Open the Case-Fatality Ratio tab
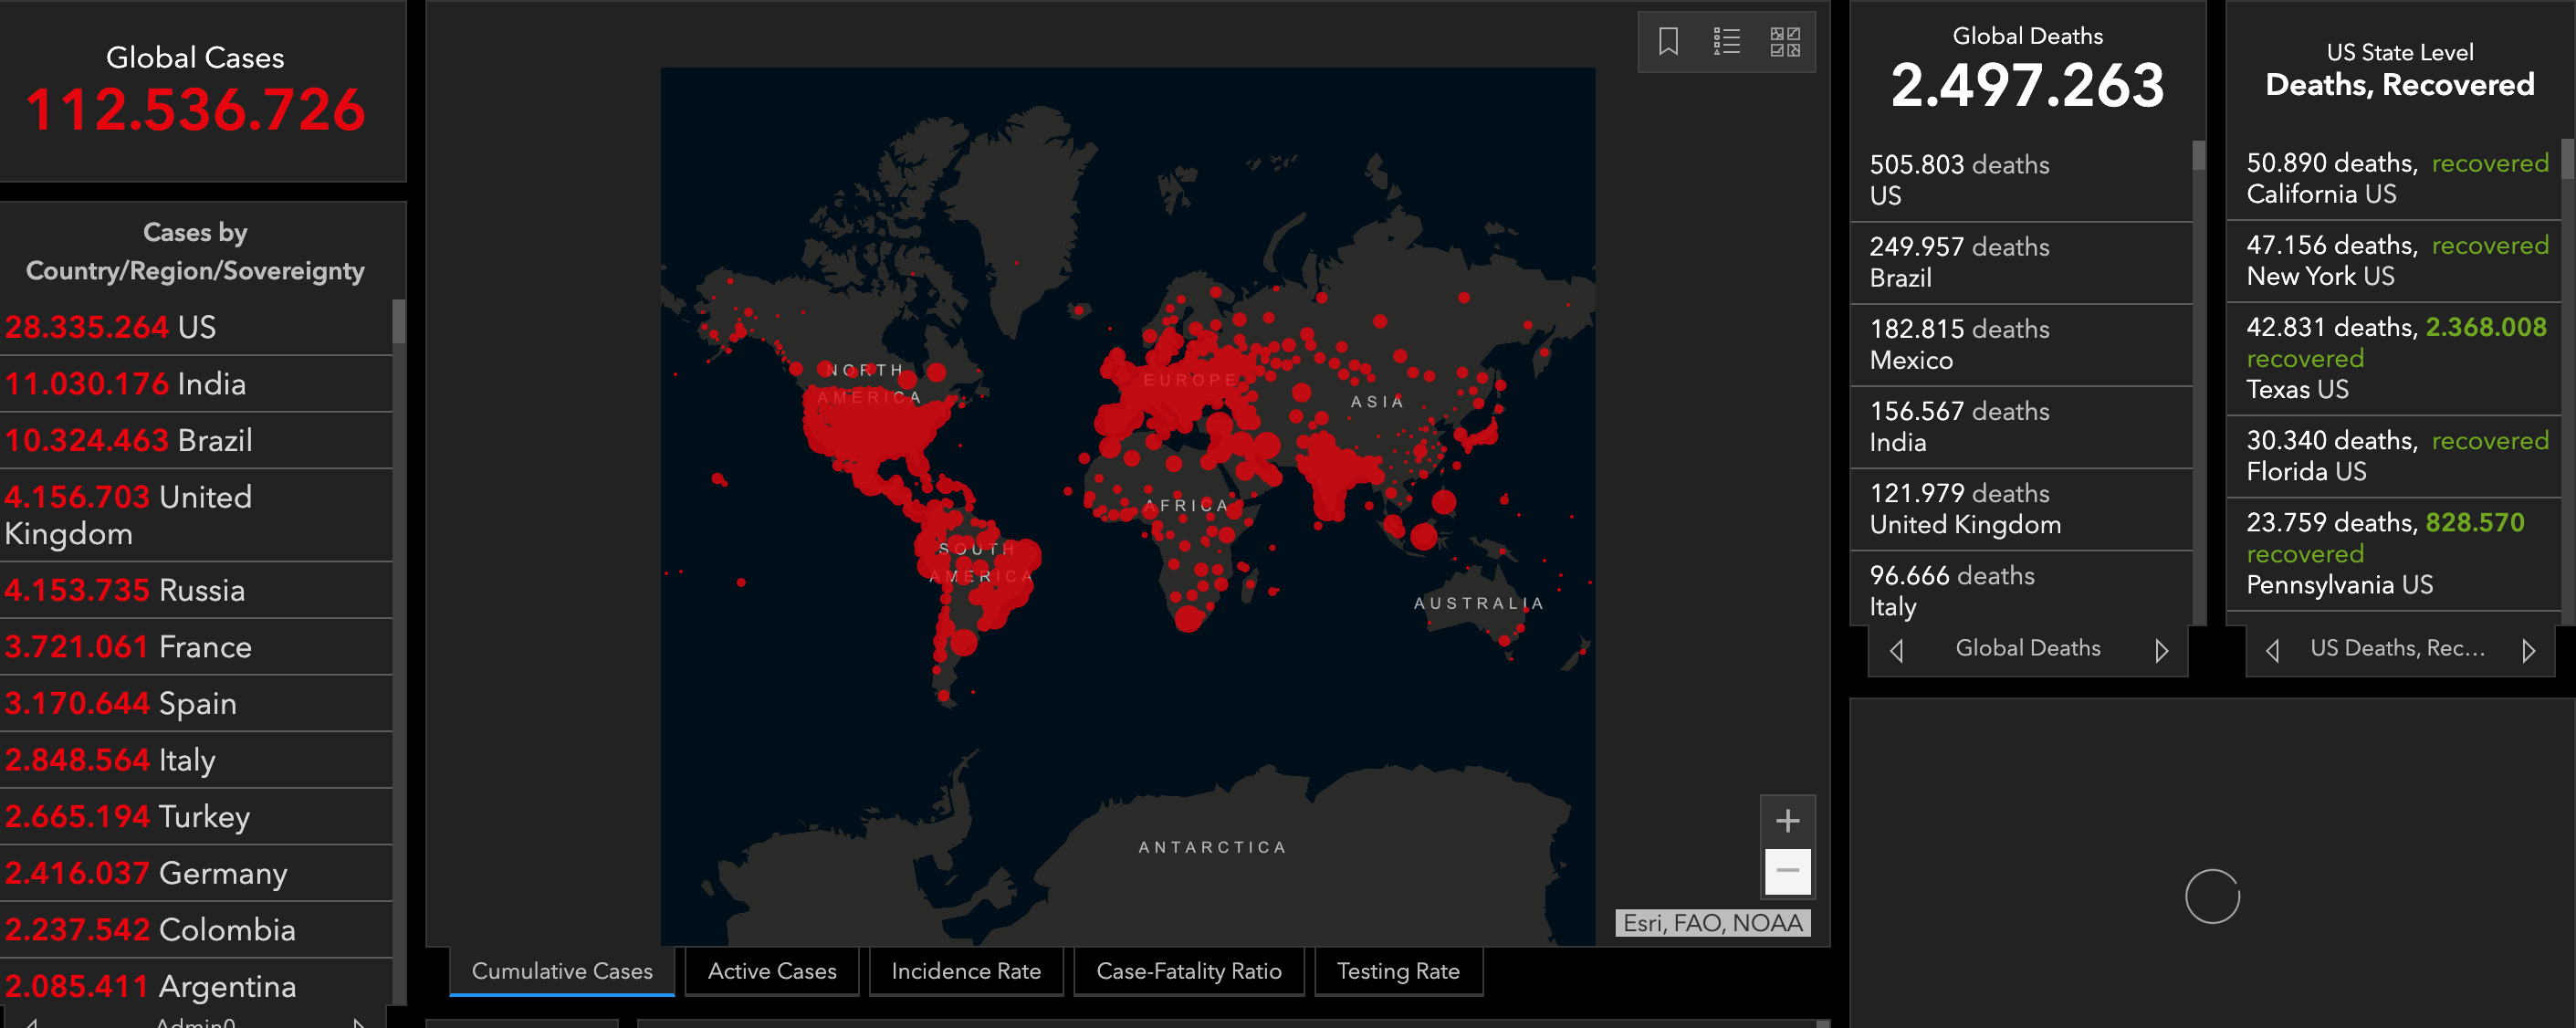 click(x=1188, y=971)
